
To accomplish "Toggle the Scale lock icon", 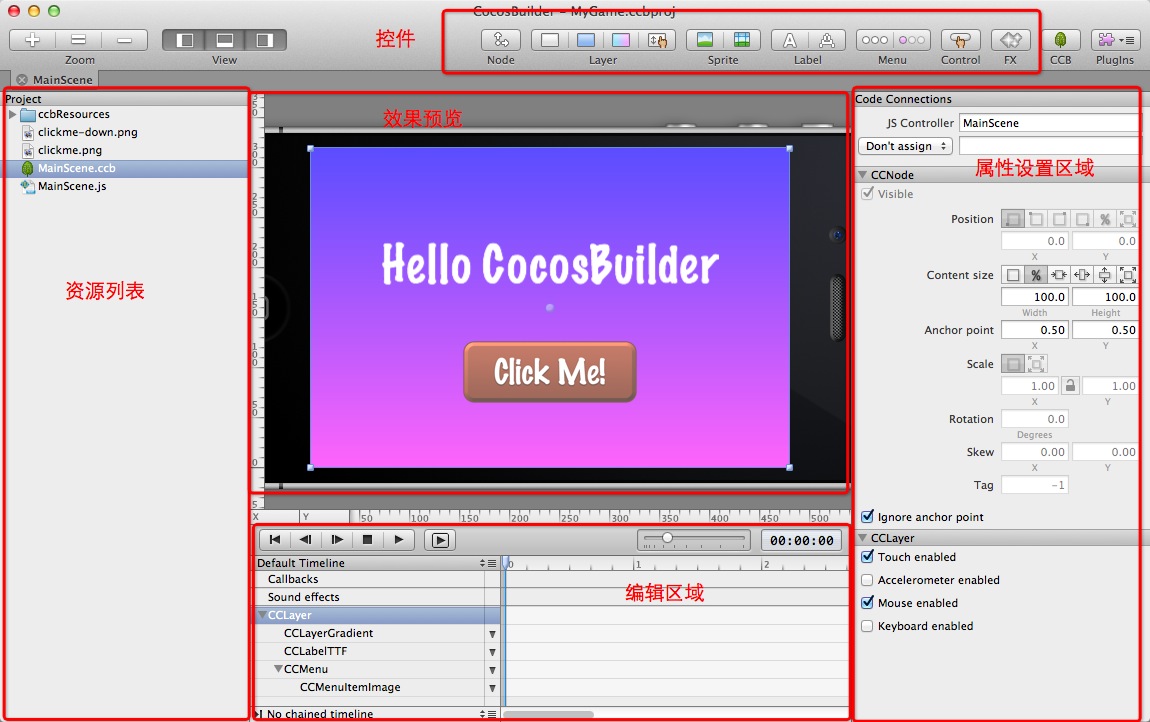I will click(x=1070, y=385).
